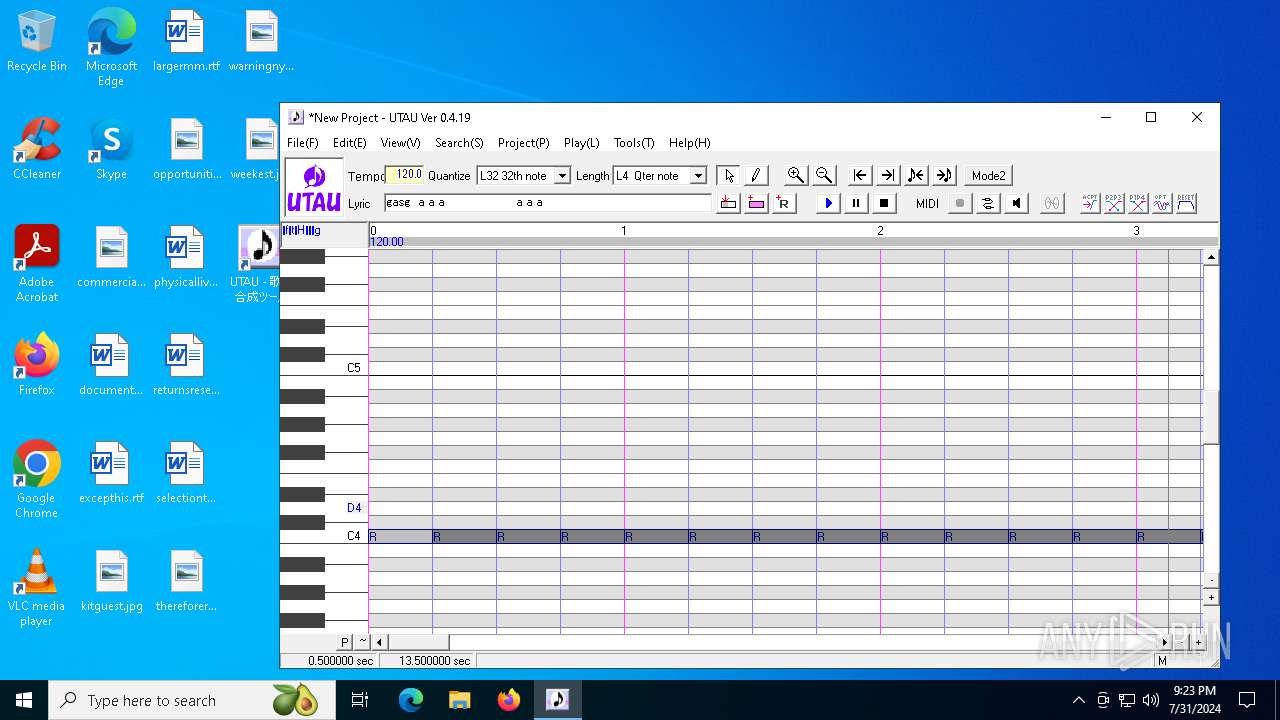1280x720 pixels.
Task: Click the zoom in magnifier
Action: tap(796, 175)
